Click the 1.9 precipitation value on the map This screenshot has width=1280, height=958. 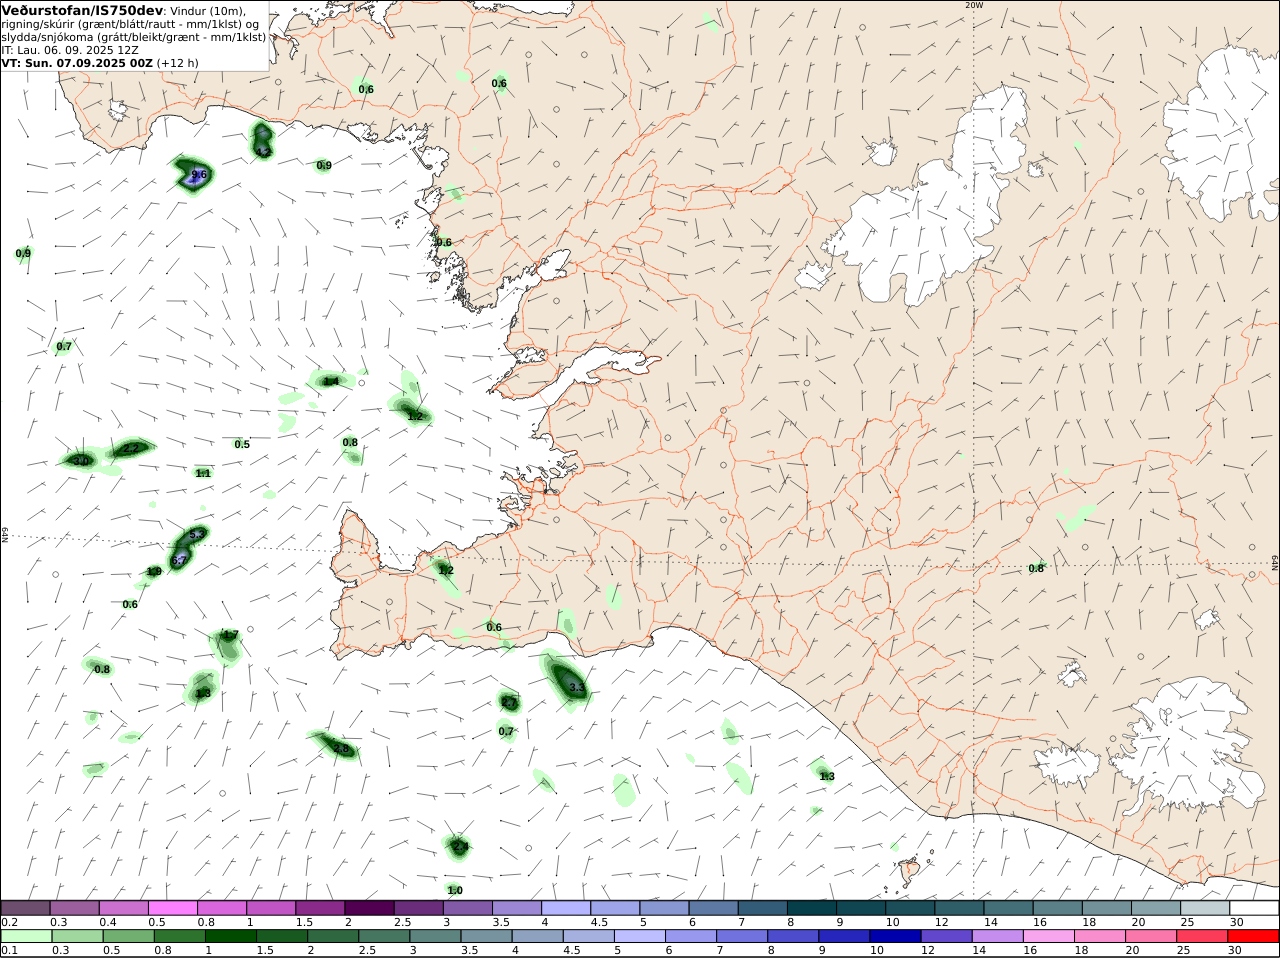click(154, 572)
